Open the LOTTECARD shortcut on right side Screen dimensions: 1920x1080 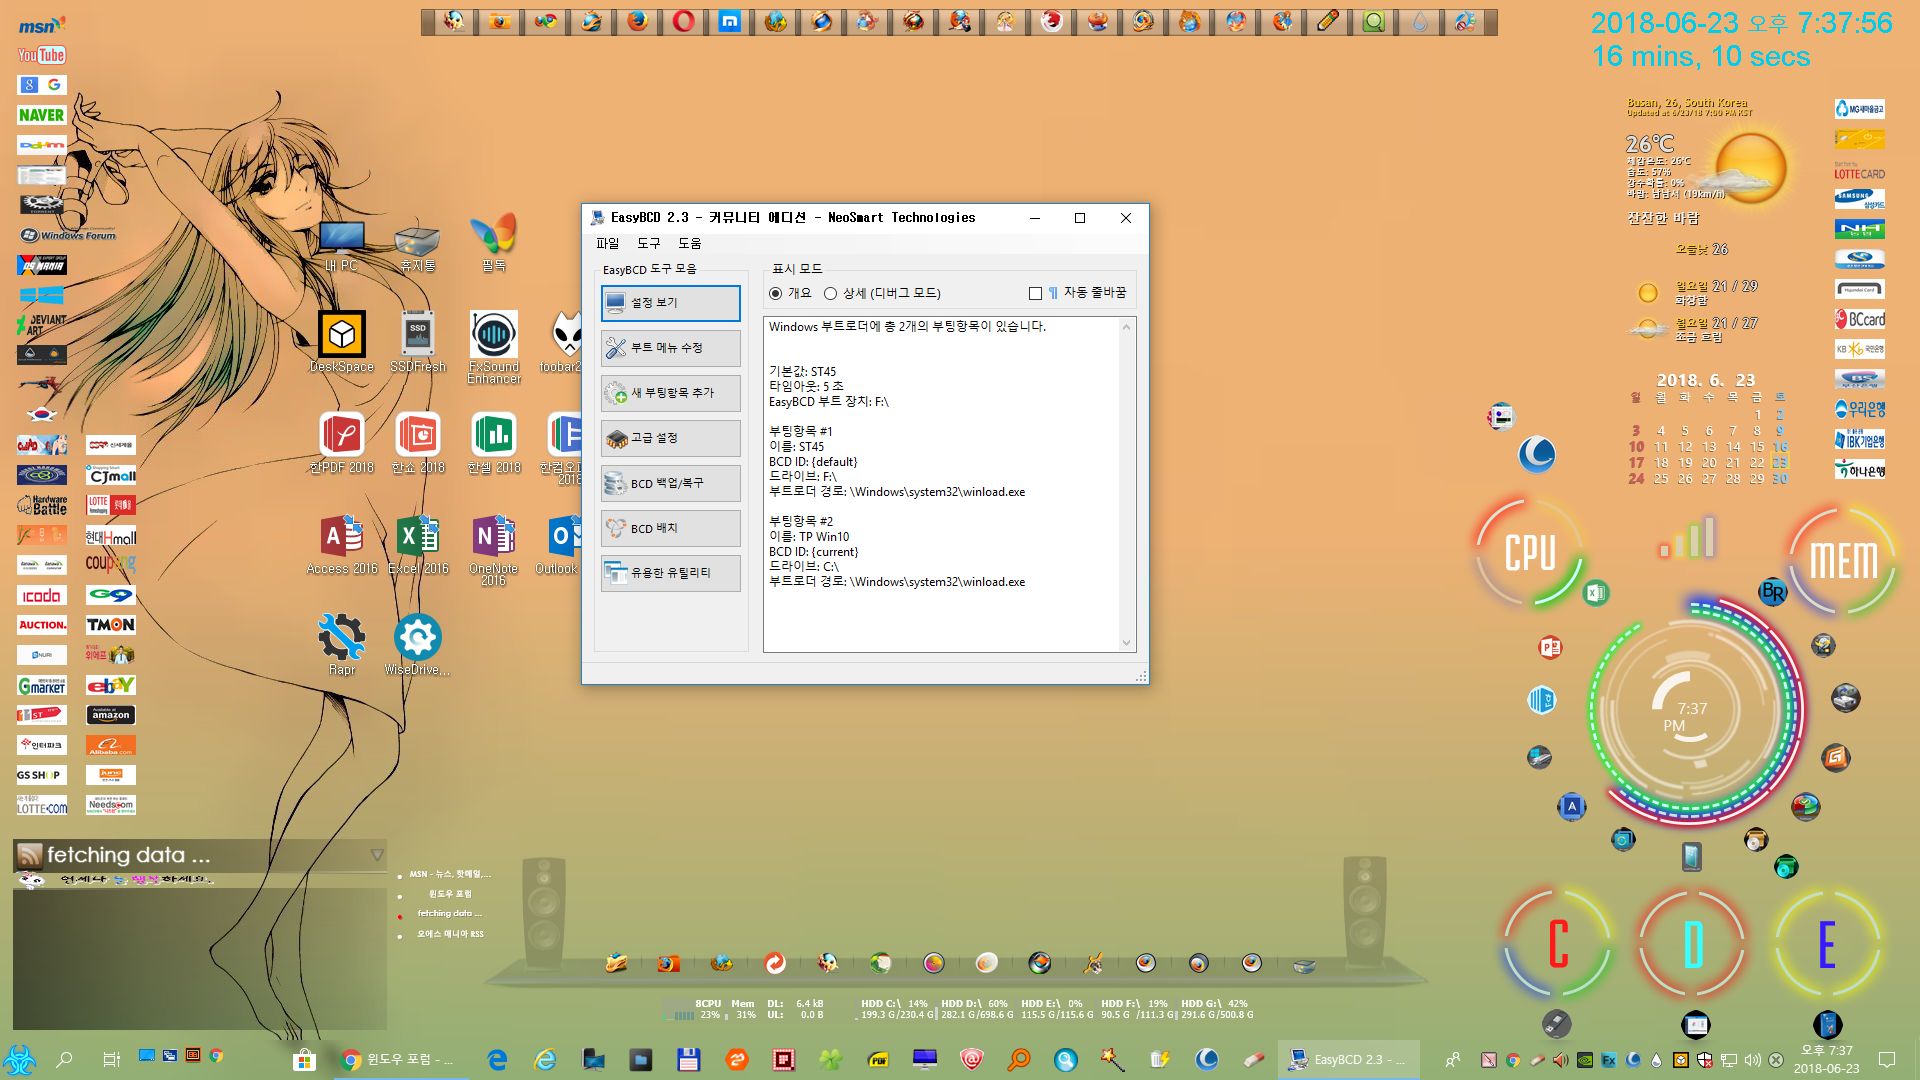click(1860, 170)
